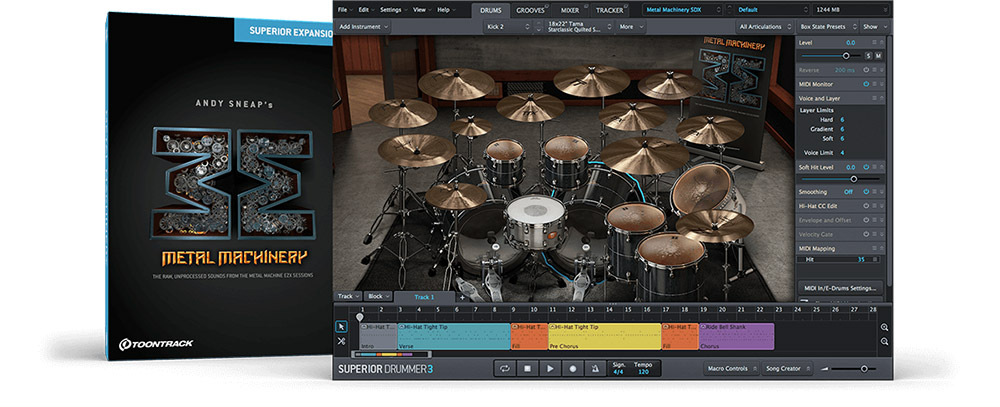The image size is (1000, 407).
Task: Switch to the TRACKER tab
Action: (609, 10)
